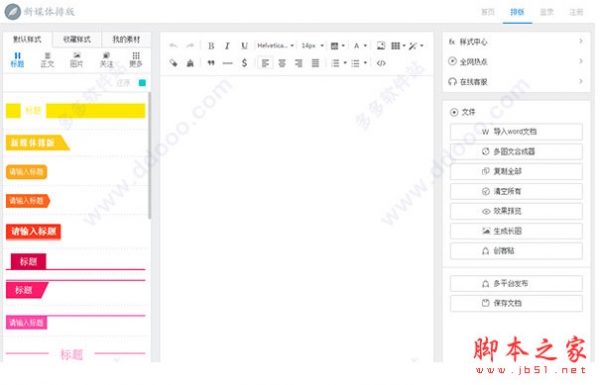Open 全网热点 panel entry

pos(516,62)
